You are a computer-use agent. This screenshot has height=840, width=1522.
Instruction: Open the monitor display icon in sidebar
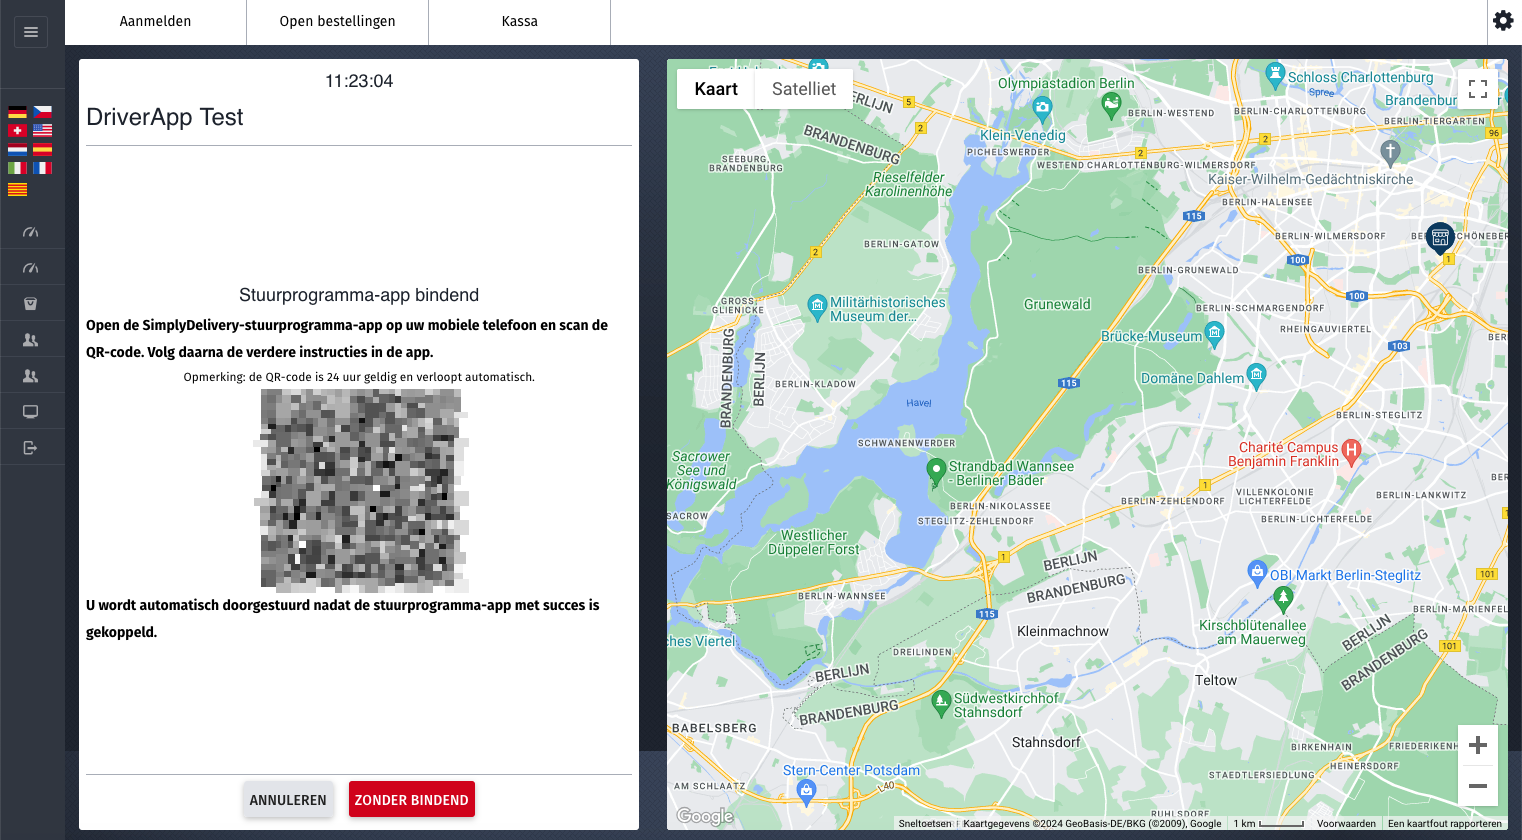click(31, 412)
